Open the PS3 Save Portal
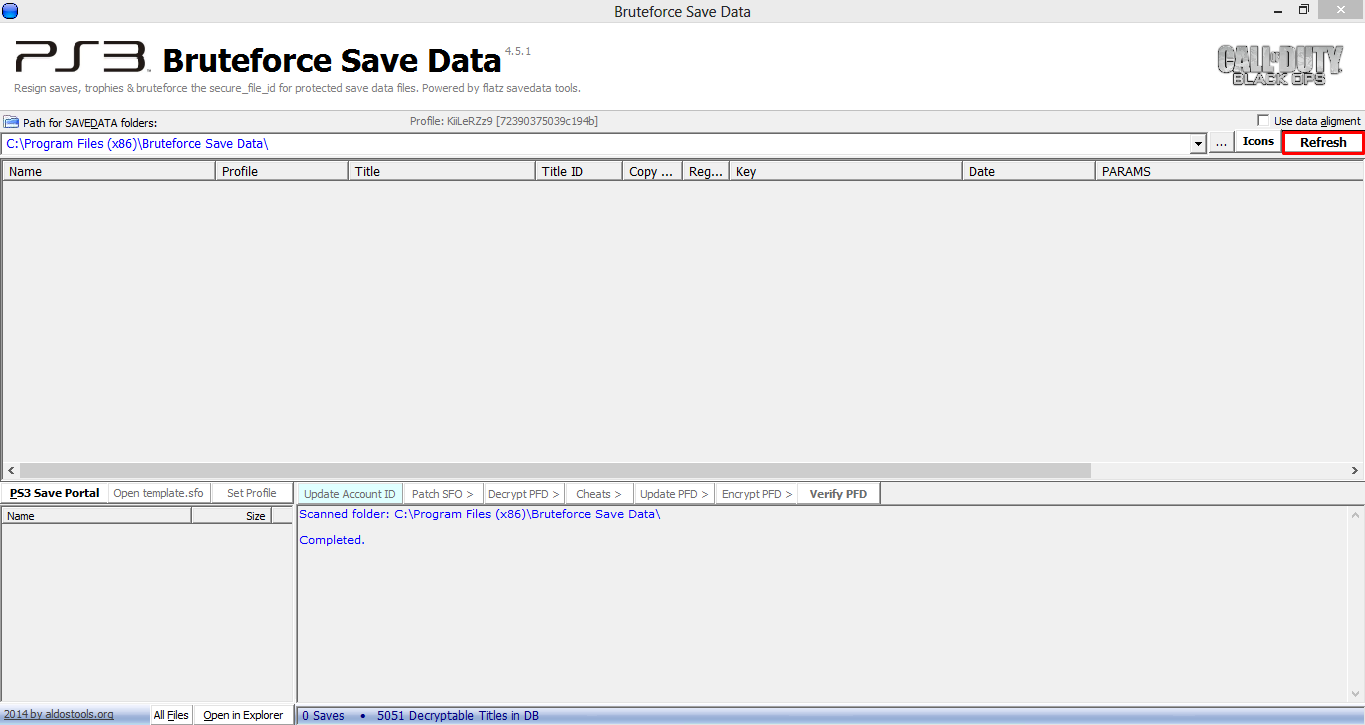Image resolution: width=1365 pixels, height=725 pixels. [54, 493]
